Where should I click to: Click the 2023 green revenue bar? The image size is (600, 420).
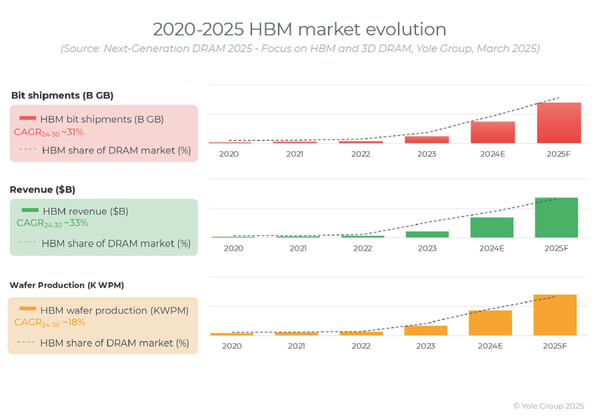pyautogui.click(x=427, y=234)
